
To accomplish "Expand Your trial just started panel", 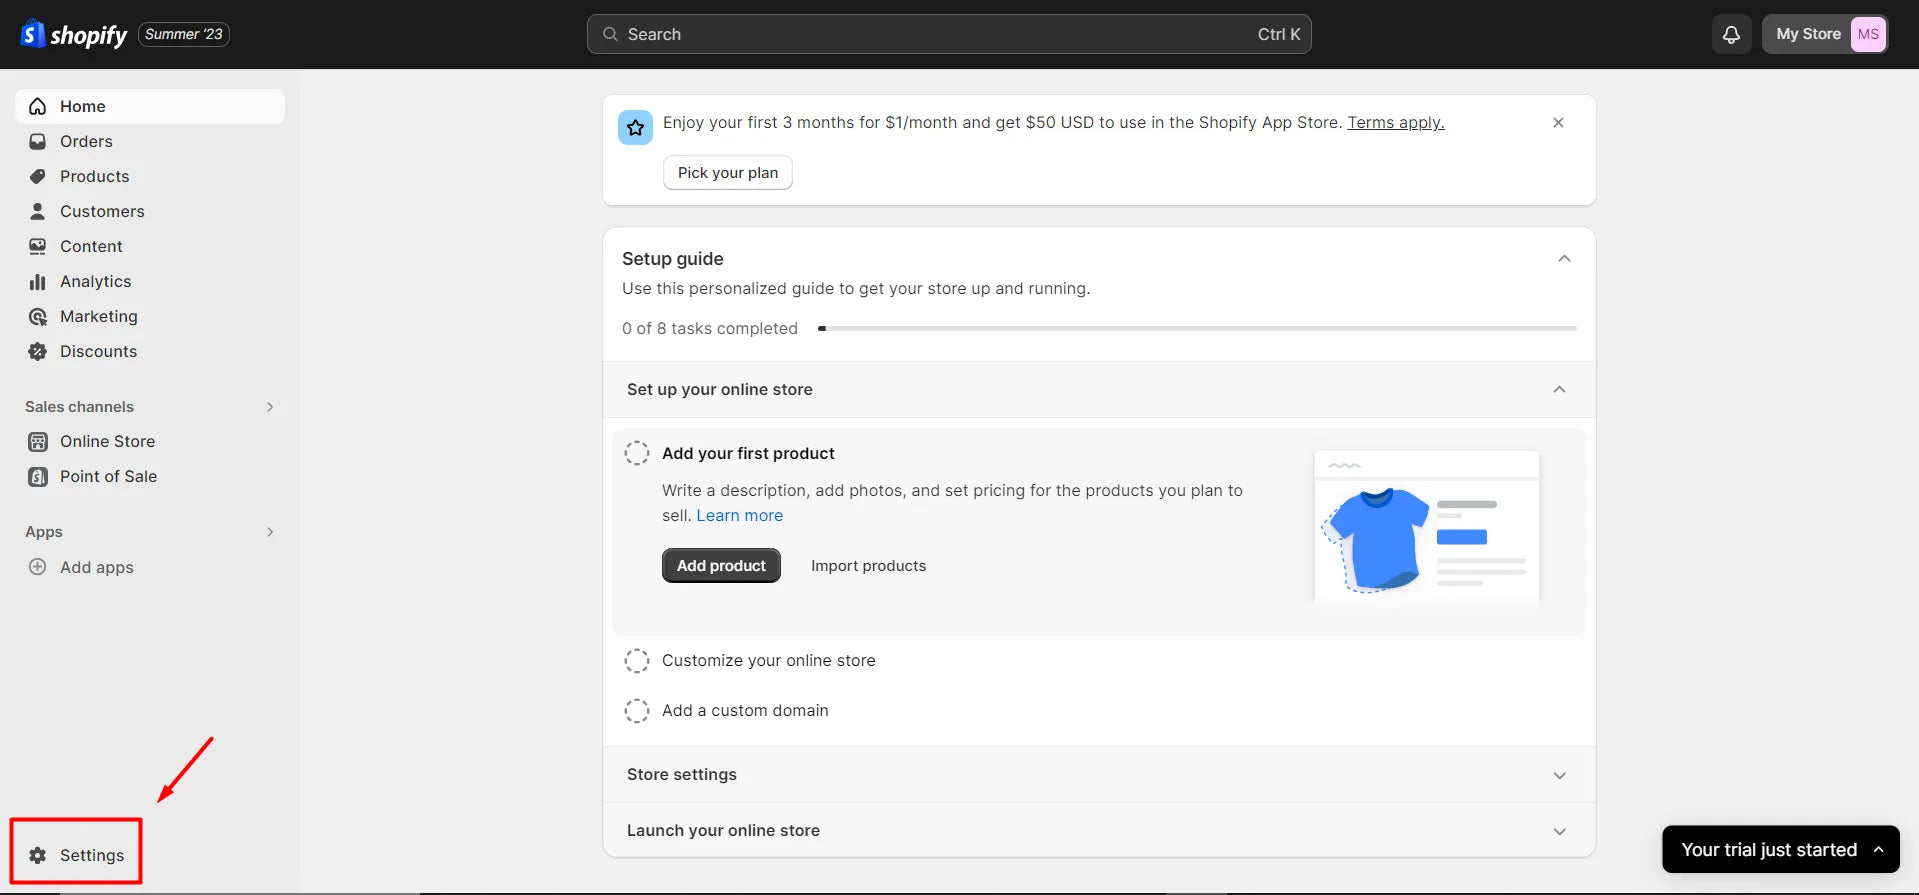I will [1781, 849].
